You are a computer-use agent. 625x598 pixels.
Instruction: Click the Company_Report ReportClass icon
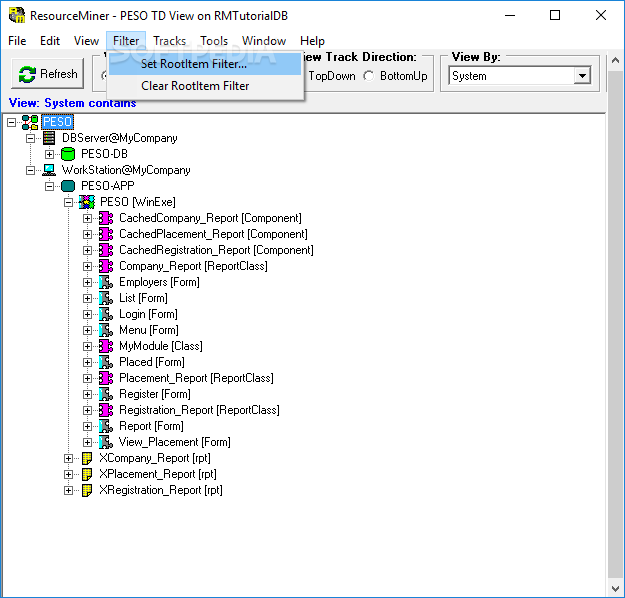click(106, 266)
